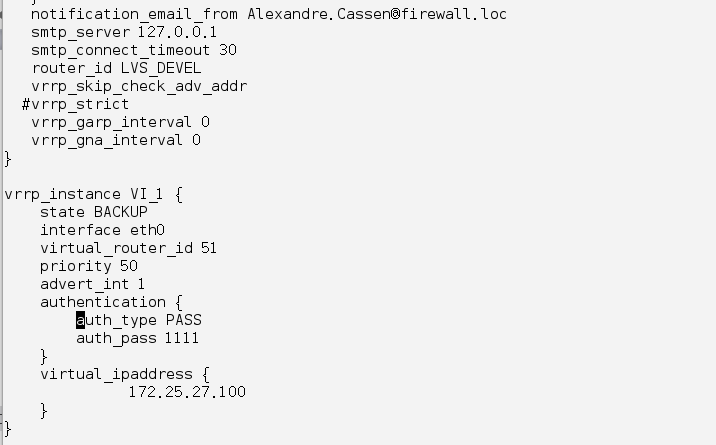Click the vrrp_instance VI_1 declaration
Screen dimensions: 716x445
point(94,194)
